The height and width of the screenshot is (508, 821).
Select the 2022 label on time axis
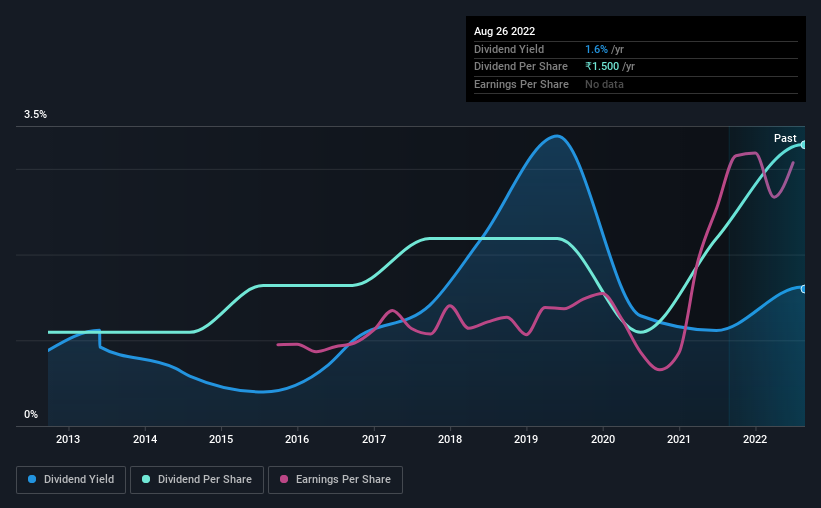click(755, 439)
